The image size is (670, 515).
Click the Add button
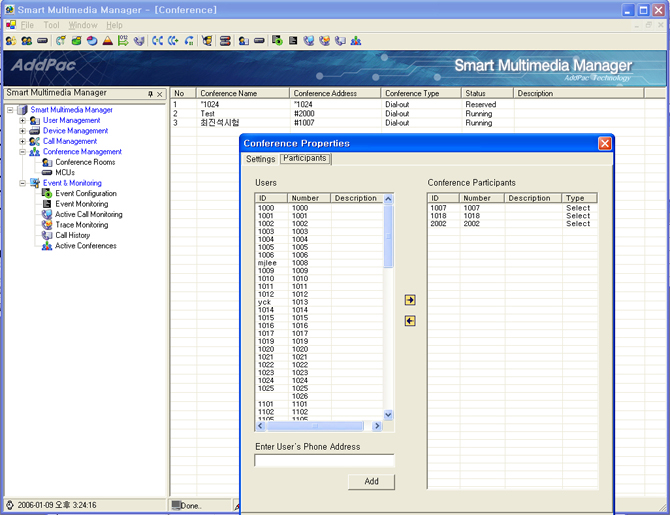pyautogui.click(x=371, y=482)
